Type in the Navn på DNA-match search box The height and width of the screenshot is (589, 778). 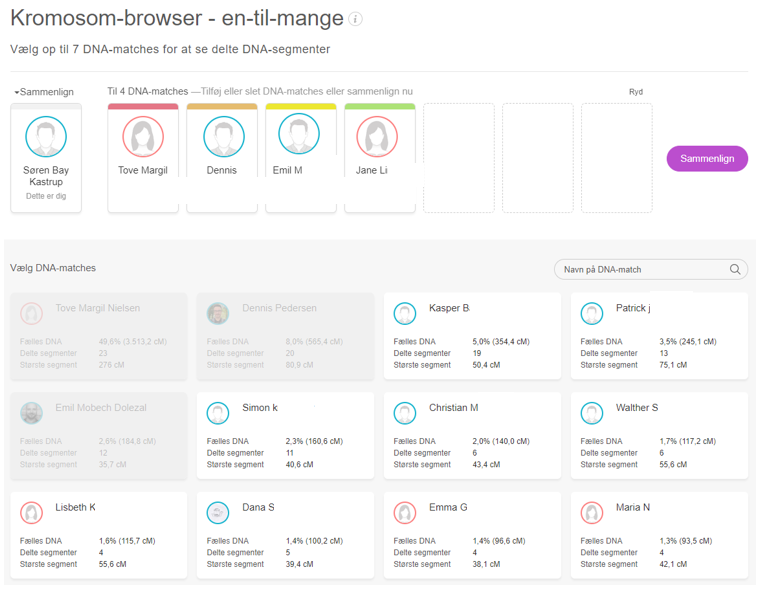tap(640, 269)
